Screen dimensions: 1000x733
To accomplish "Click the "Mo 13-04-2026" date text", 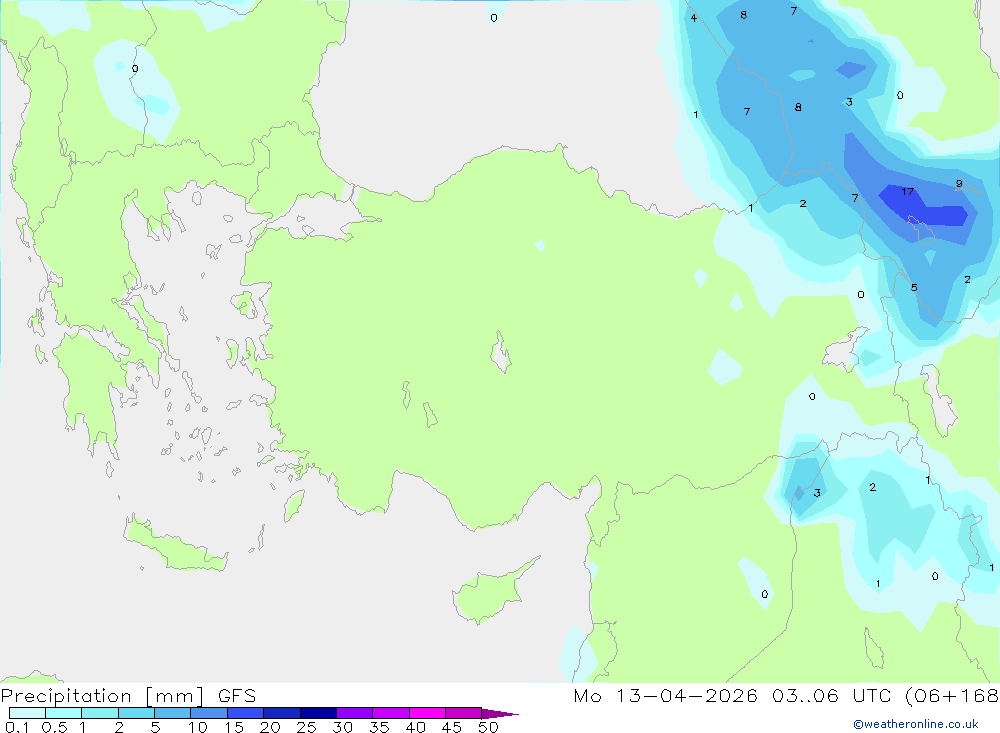I will click(x=665, y=696).
